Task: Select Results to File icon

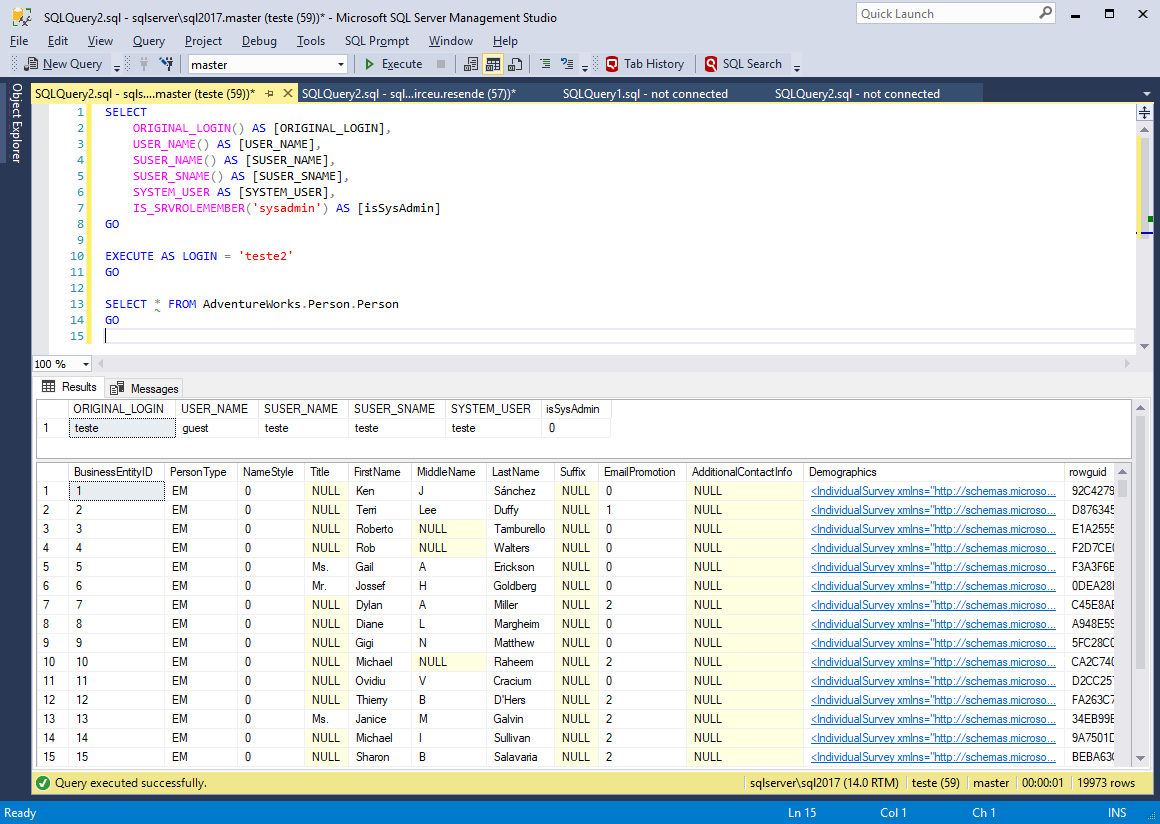Action: pos(515,64)
